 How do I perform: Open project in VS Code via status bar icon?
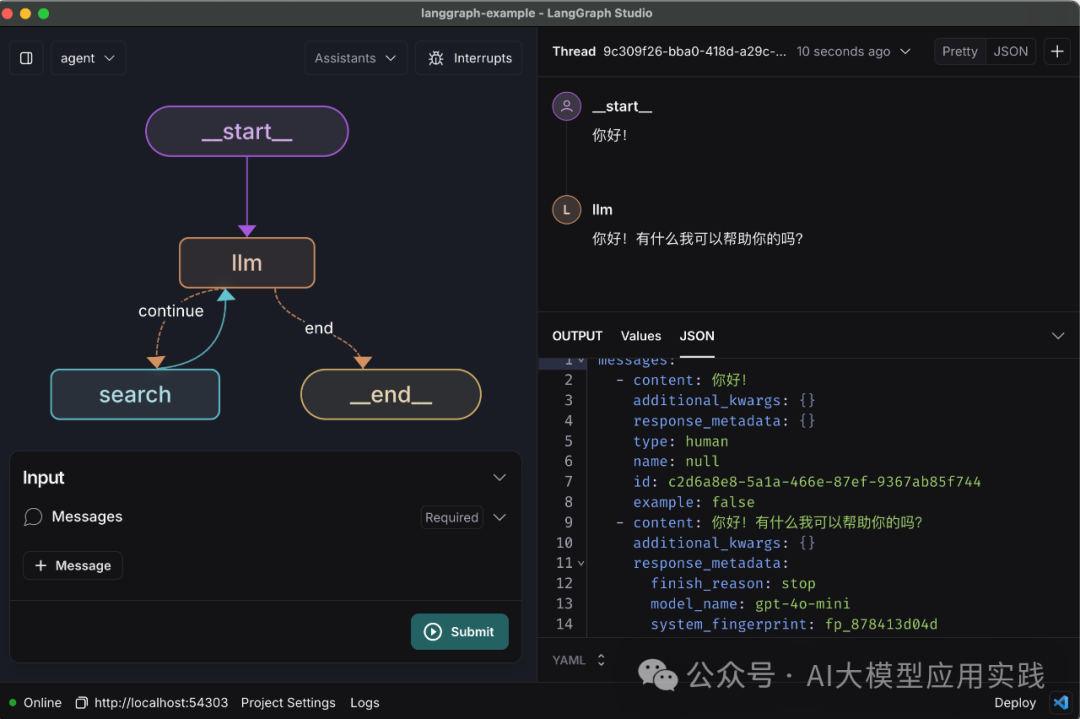pos(1061,702)
